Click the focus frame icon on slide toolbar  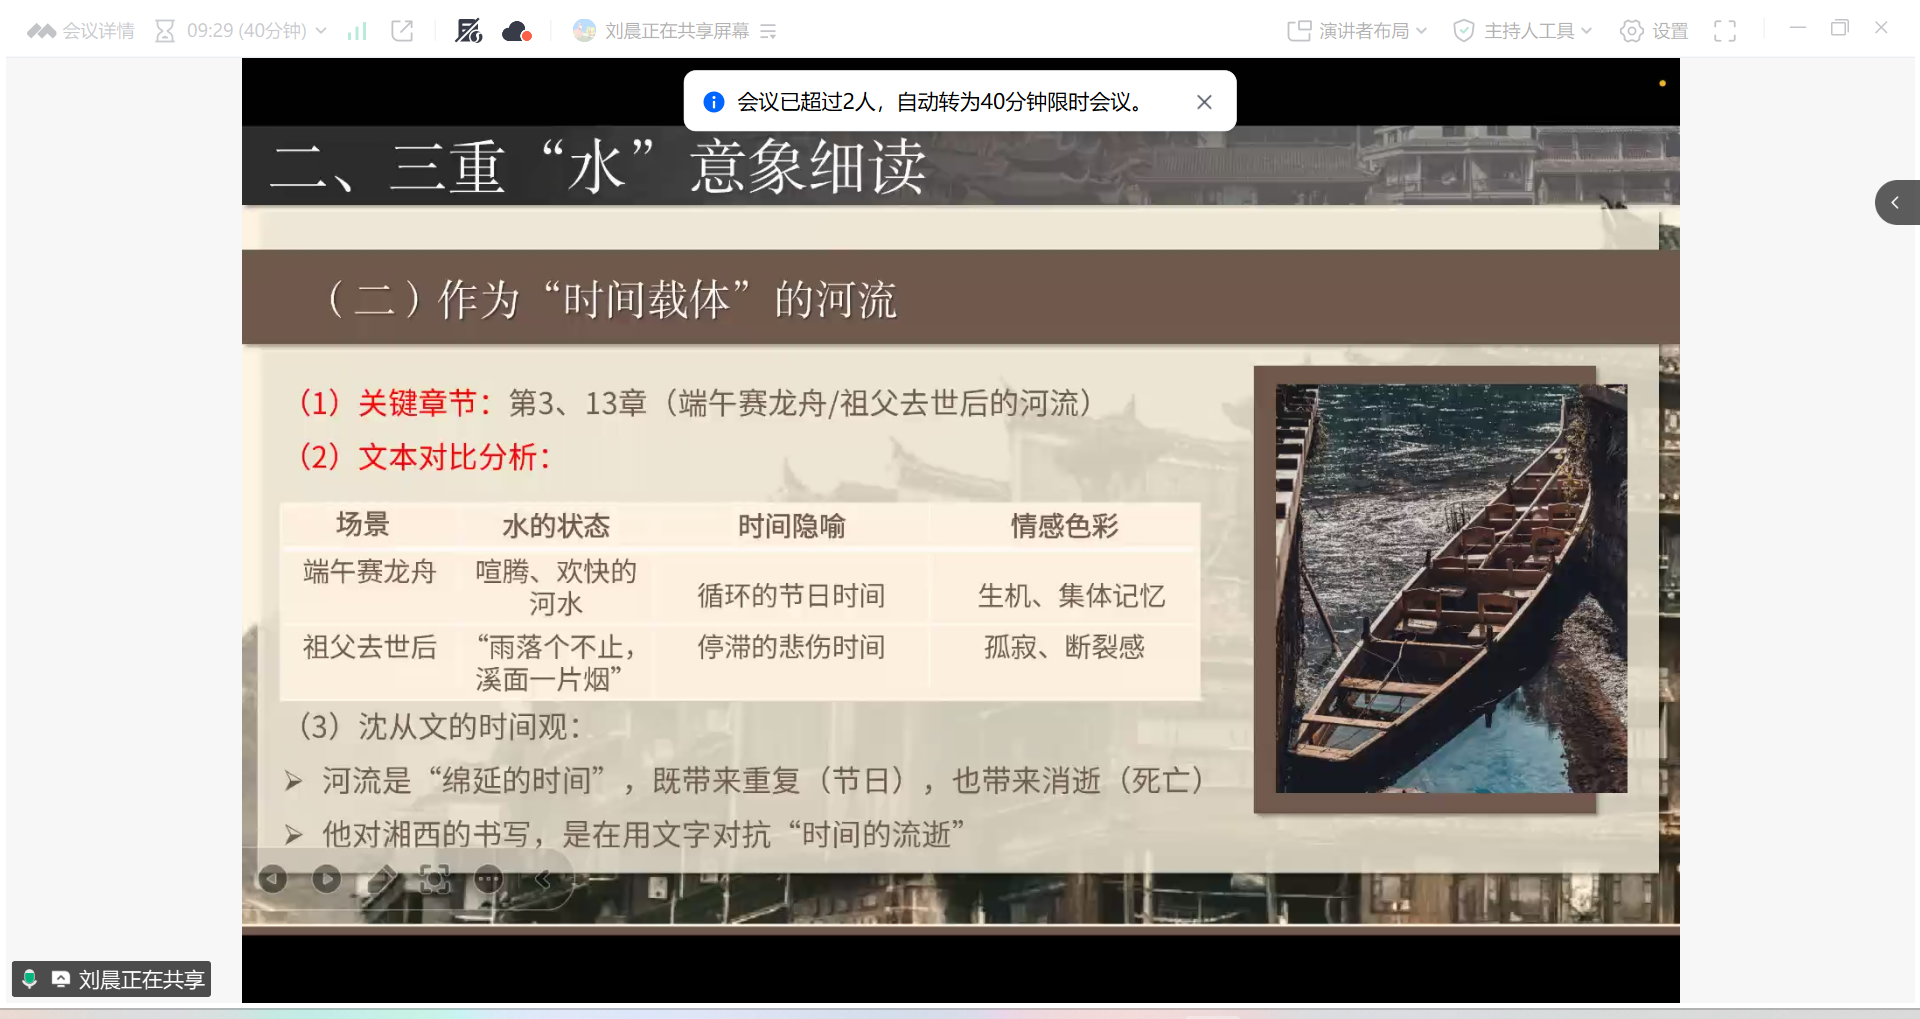(x=435, y=879)
